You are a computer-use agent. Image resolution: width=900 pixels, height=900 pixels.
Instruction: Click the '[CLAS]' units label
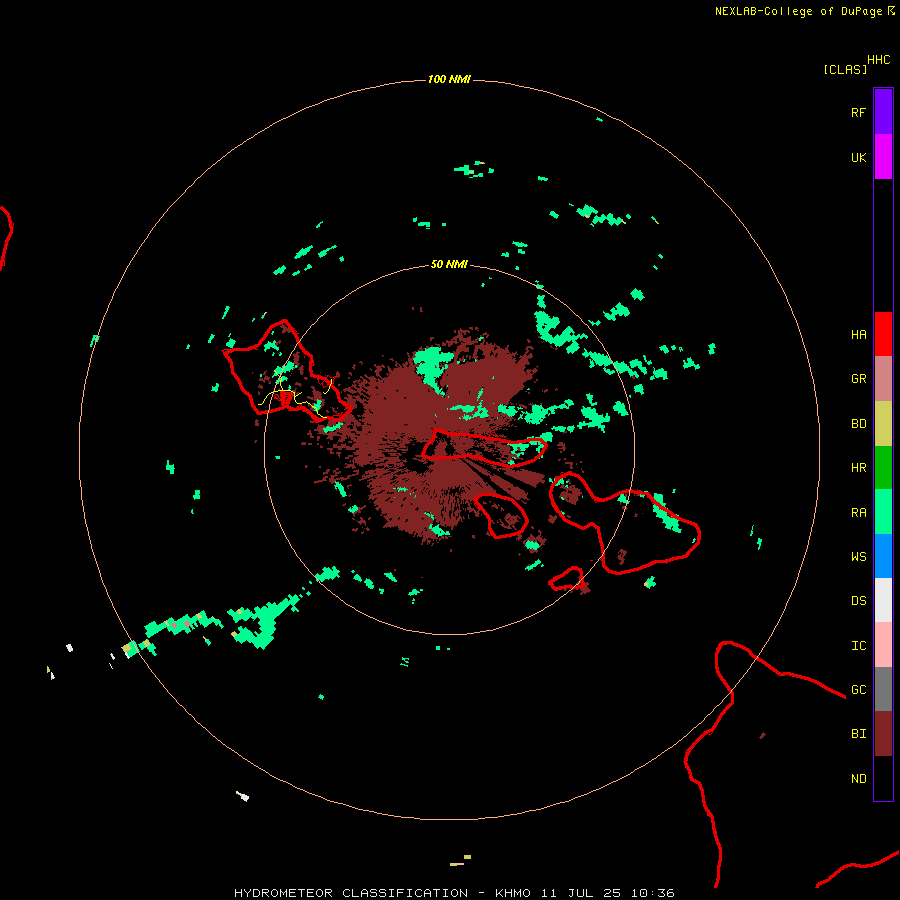[x=845, y=69]
